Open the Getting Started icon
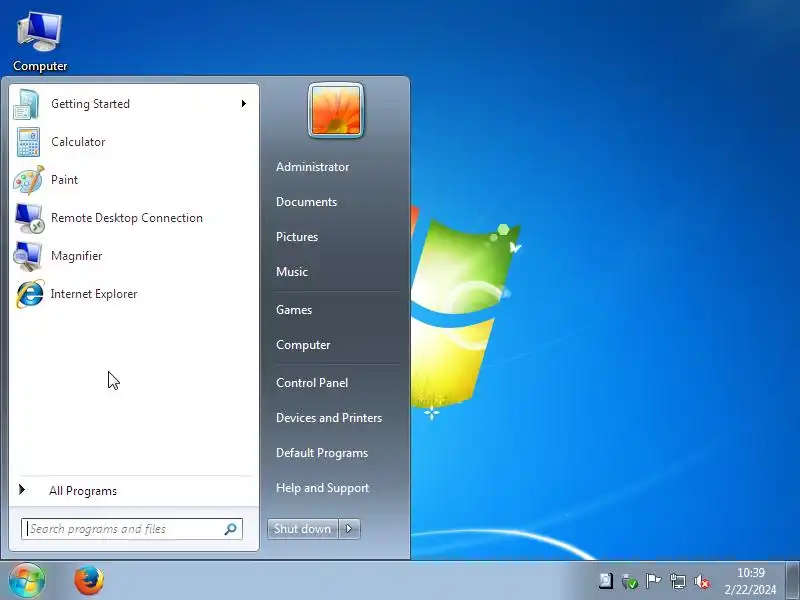Image resolution: width=800 pixels, height=600 pixels. (27, 104)
